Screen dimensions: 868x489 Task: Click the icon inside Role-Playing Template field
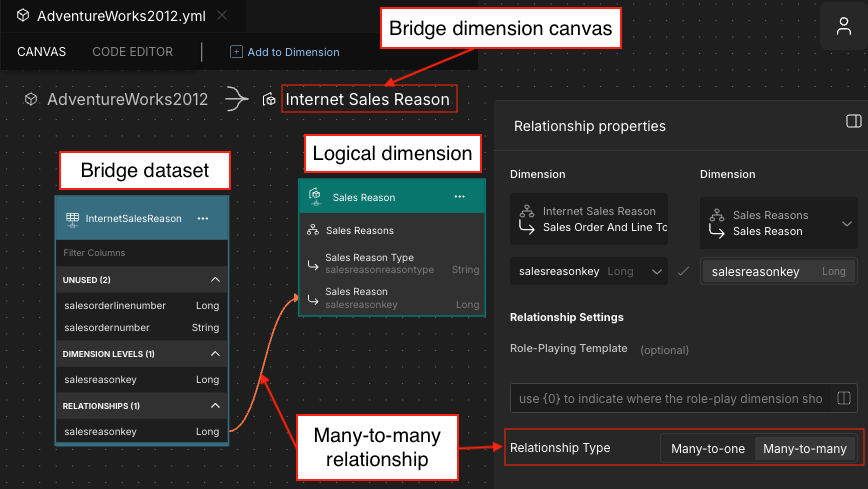[x=844, y=398]
